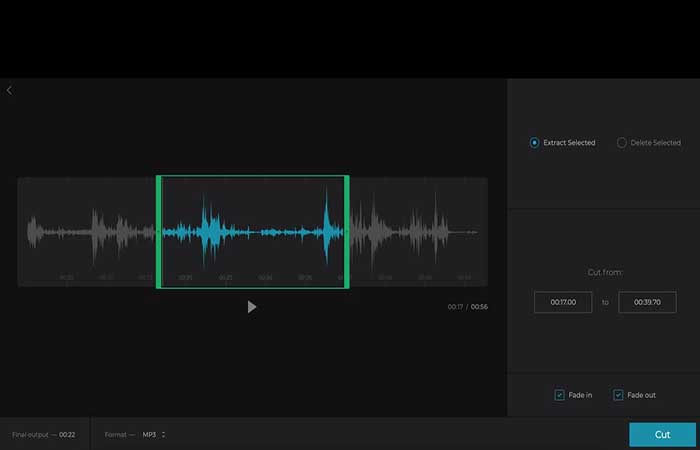The height and width of the screenshot is (450, 700).
Task: Play the audio preview
Action: click(252, 307)
